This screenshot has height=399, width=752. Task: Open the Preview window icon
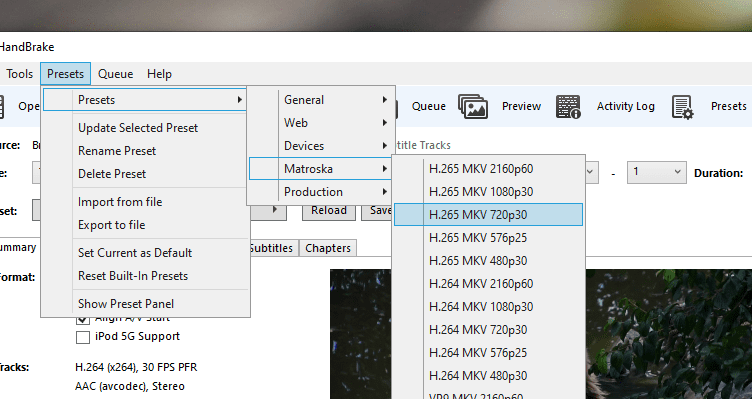(x=473, y=106)
